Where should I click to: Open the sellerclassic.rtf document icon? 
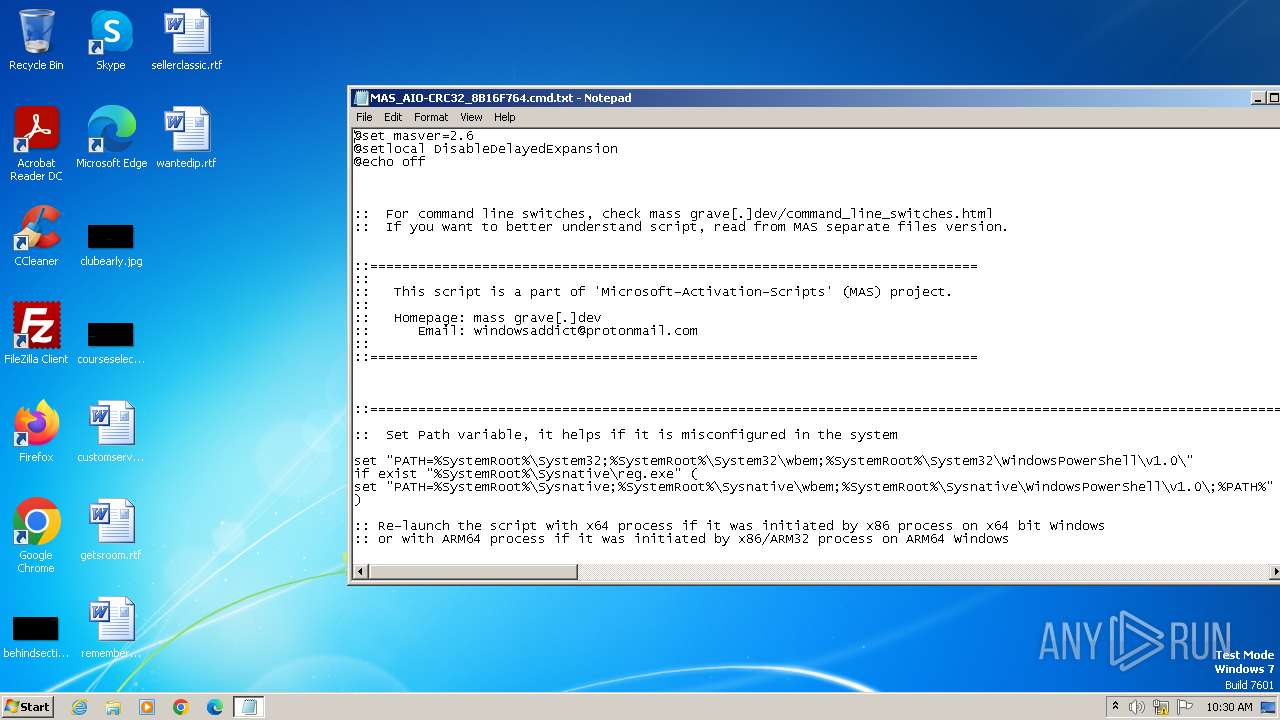click(x=187, y=40)
